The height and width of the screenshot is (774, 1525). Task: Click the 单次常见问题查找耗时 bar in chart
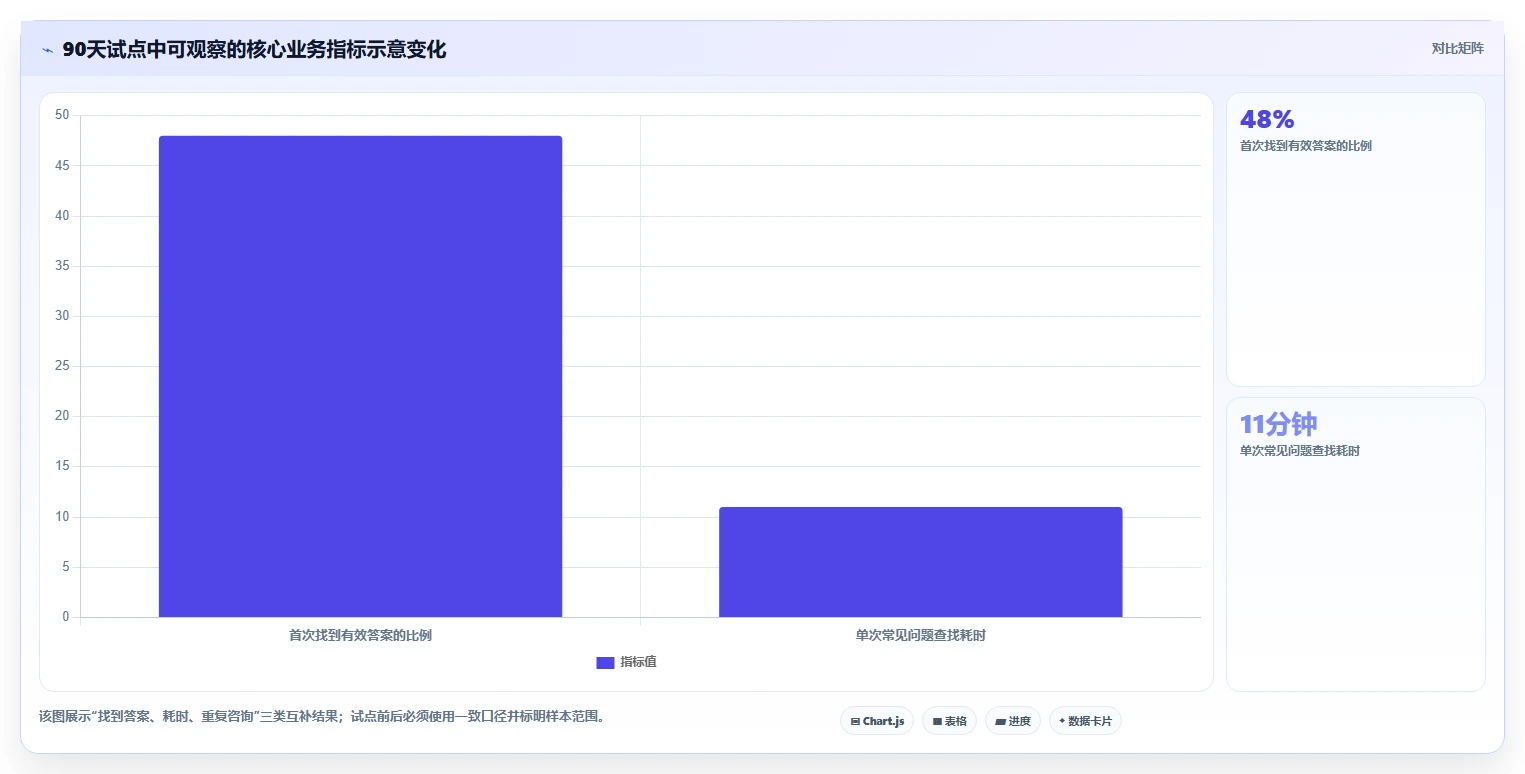click(920, 562)
